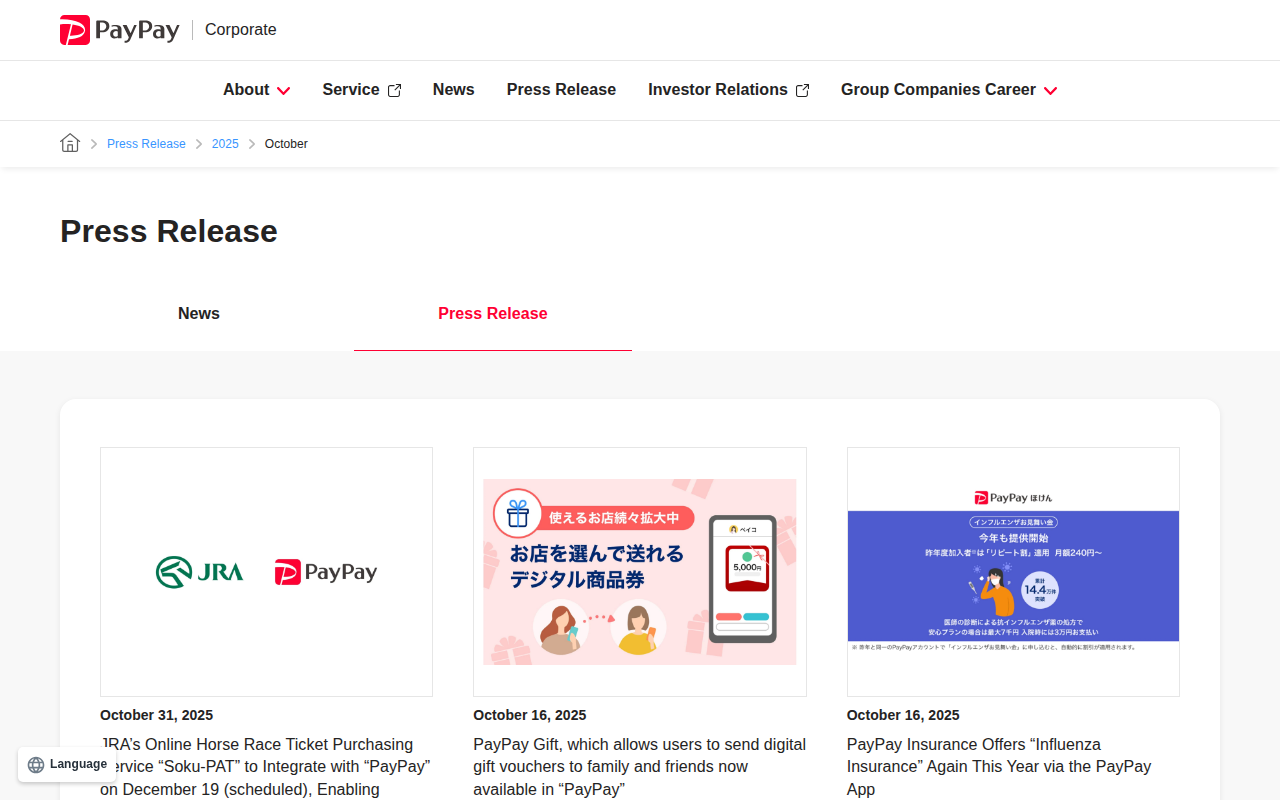The height and width of the screenshot is (800, 1280).
Task: Click the Press Release page heading
Action: (169, 231)
